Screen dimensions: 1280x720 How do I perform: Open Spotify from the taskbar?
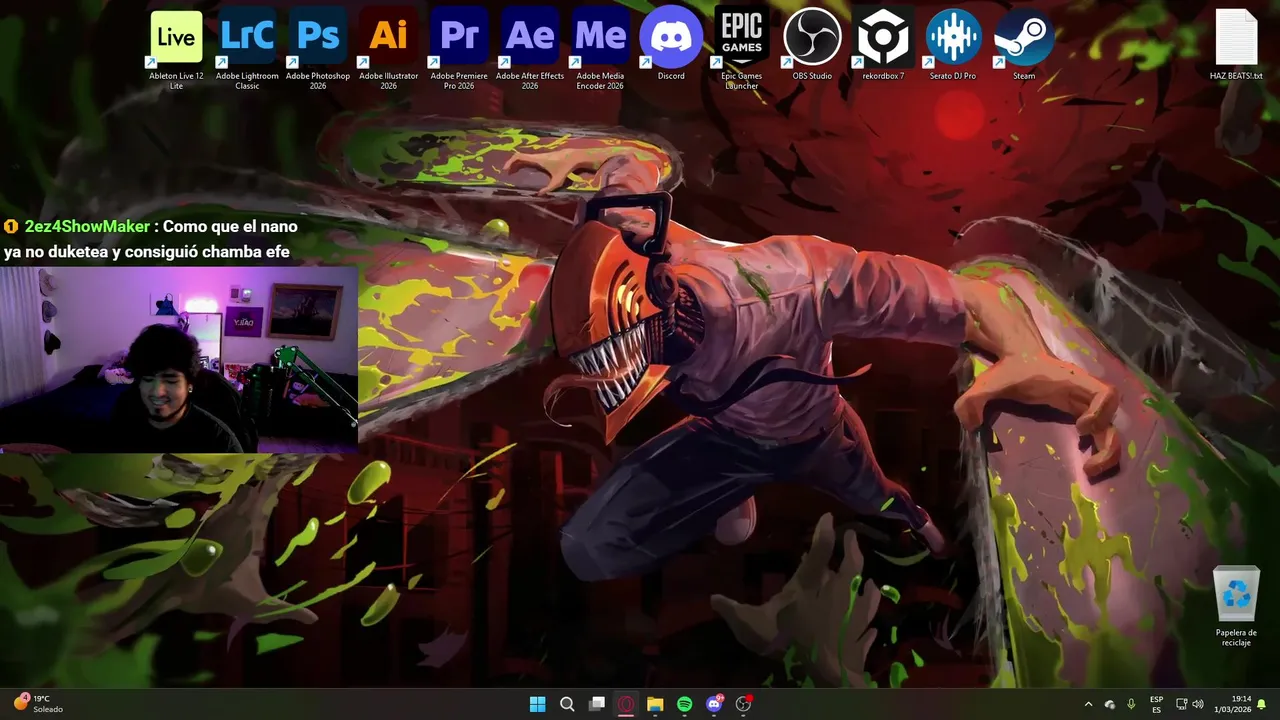point(684,704)
